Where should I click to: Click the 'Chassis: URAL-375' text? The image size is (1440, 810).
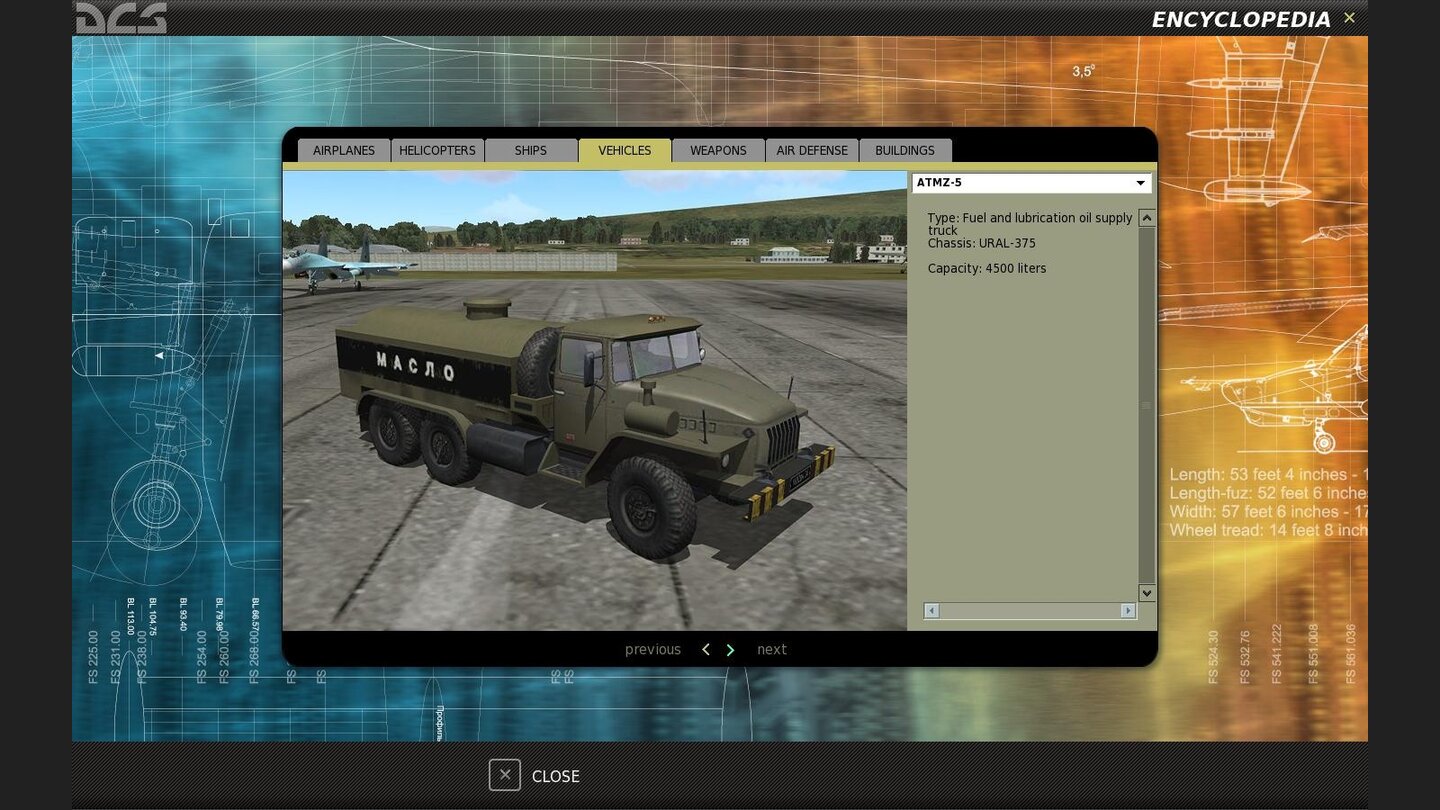click(981, 243)
